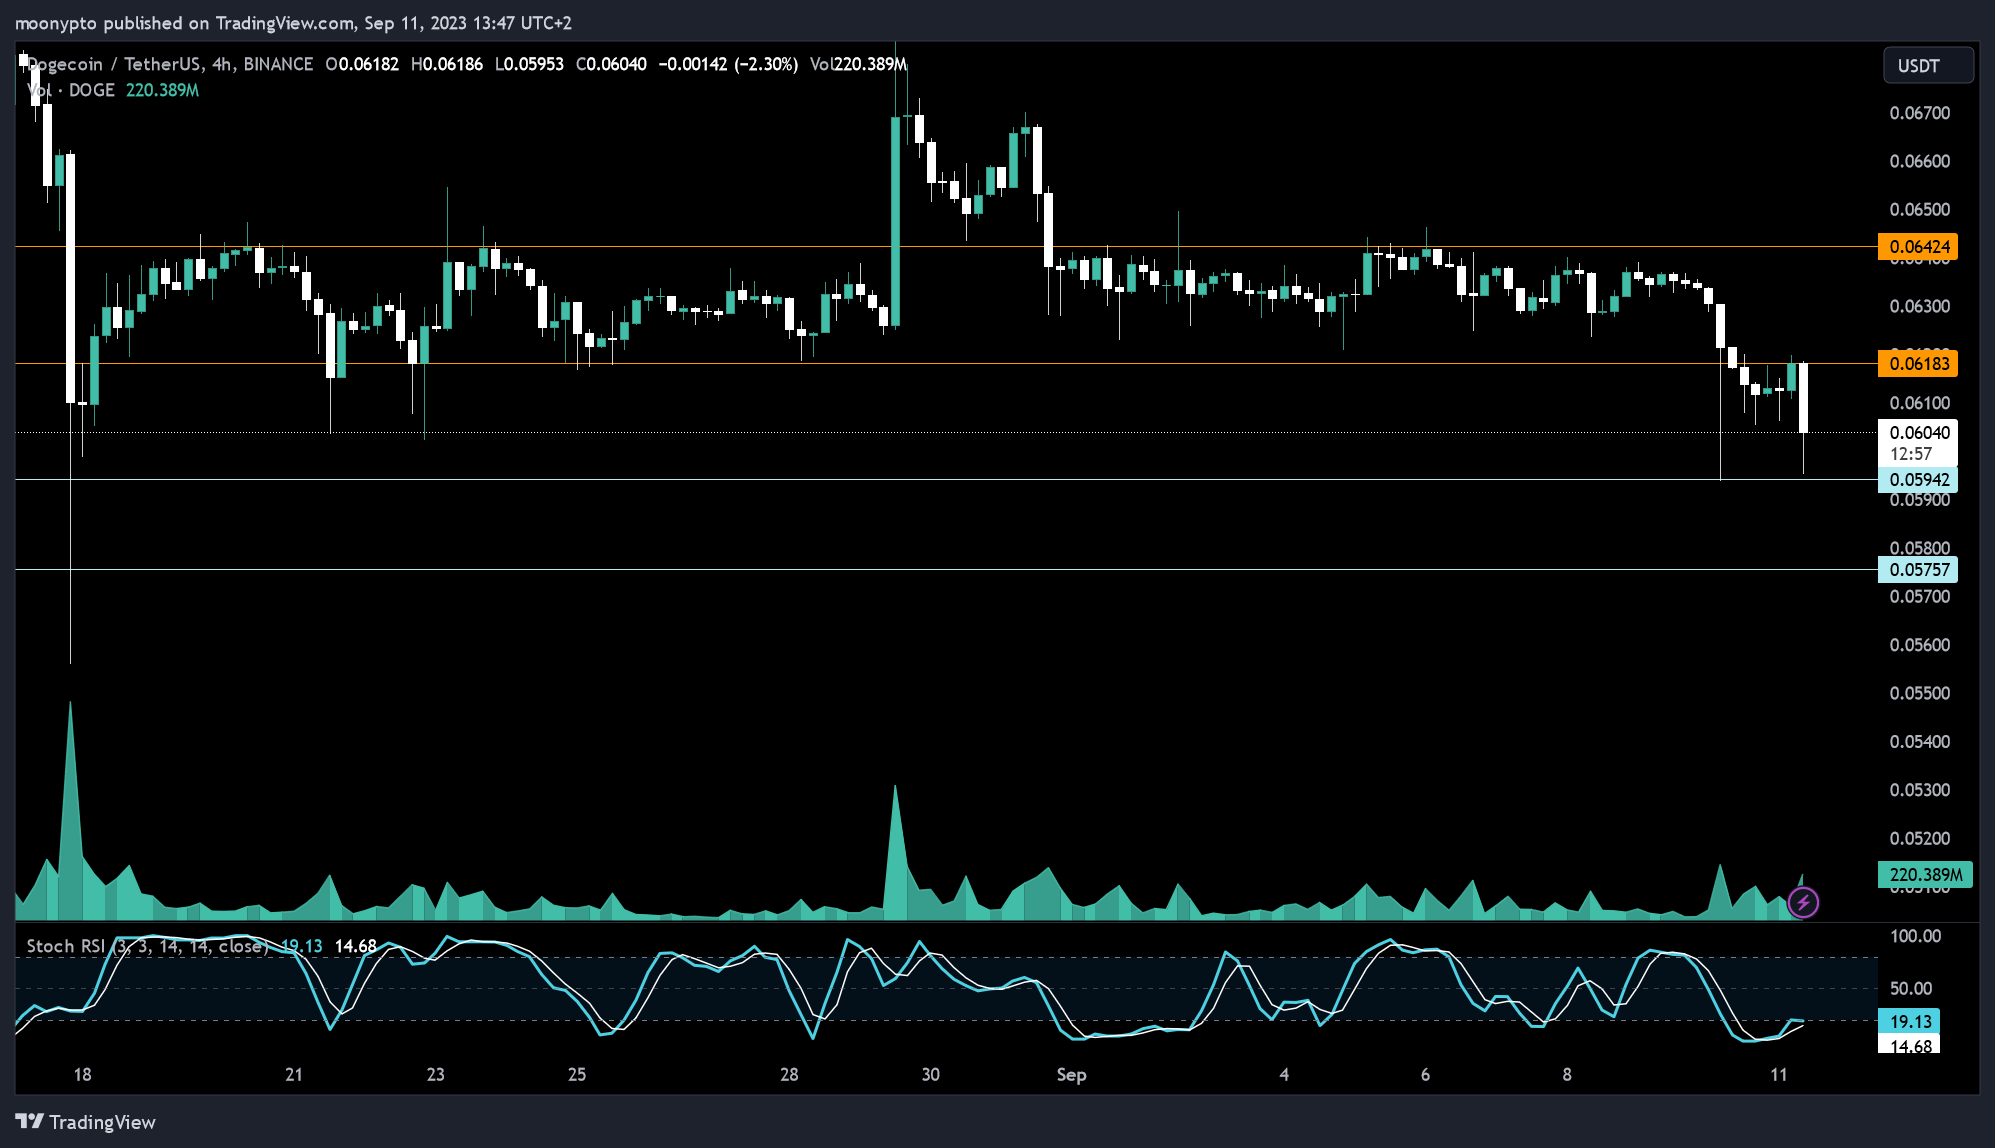Click the 4 date on time axis
This screenshot has height=1148, width=1995.
click(1284, 1075)
